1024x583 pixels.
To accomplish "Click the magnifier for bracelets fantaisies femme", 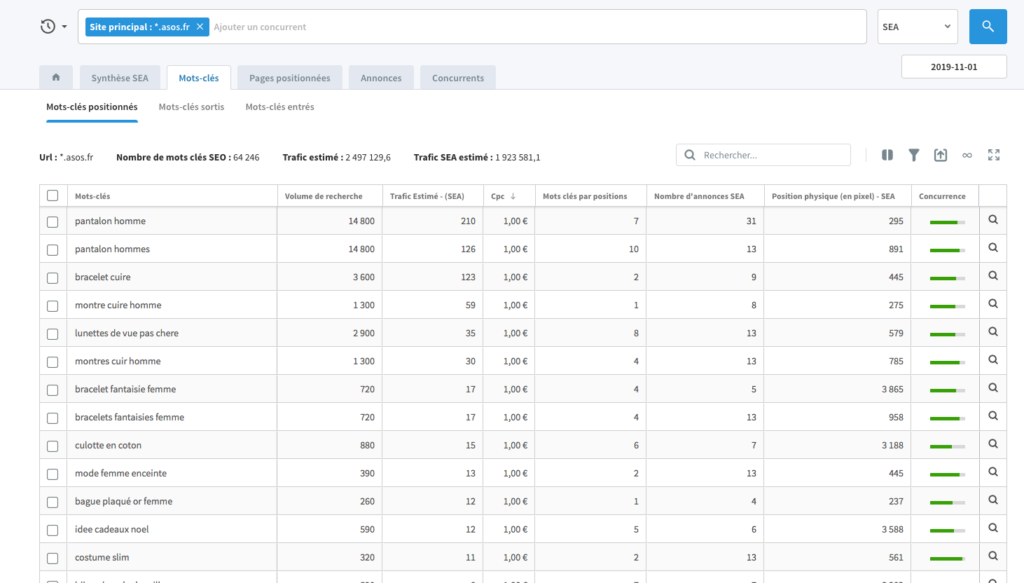I will point(993,417).
